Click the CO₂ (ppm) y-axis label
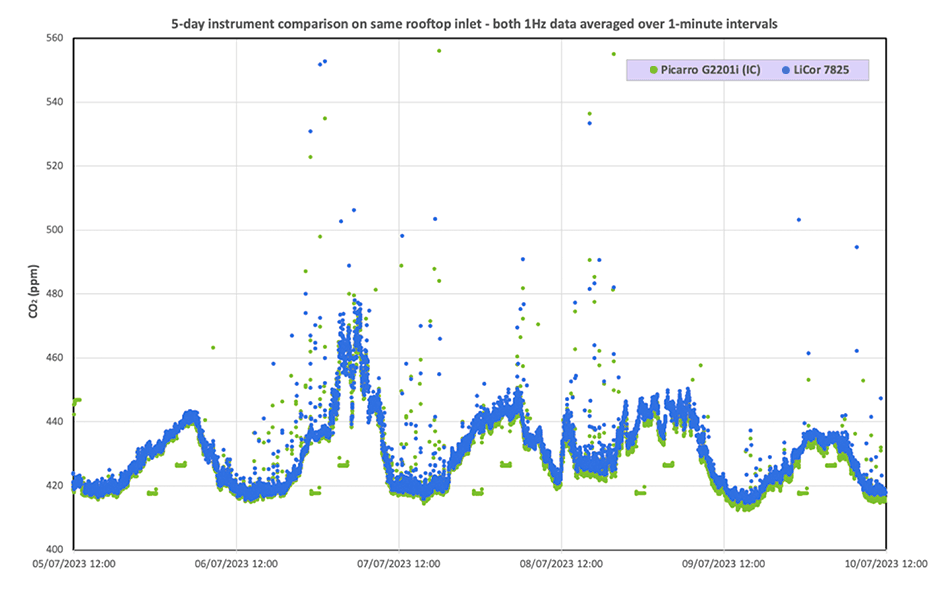Image resolution: width=952 pixels, height=589 pixels. (33, 290)
